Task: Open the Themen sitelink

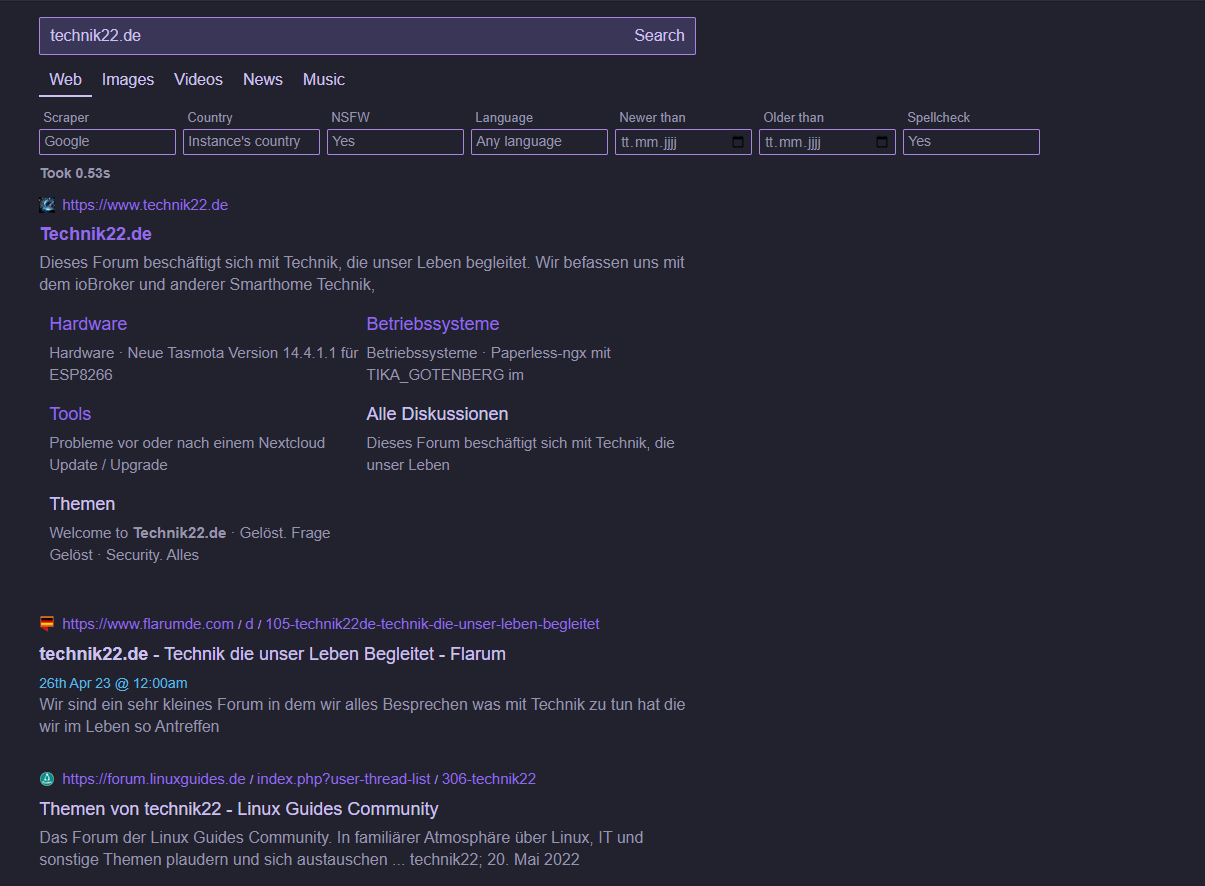Action: coord(82,504)
